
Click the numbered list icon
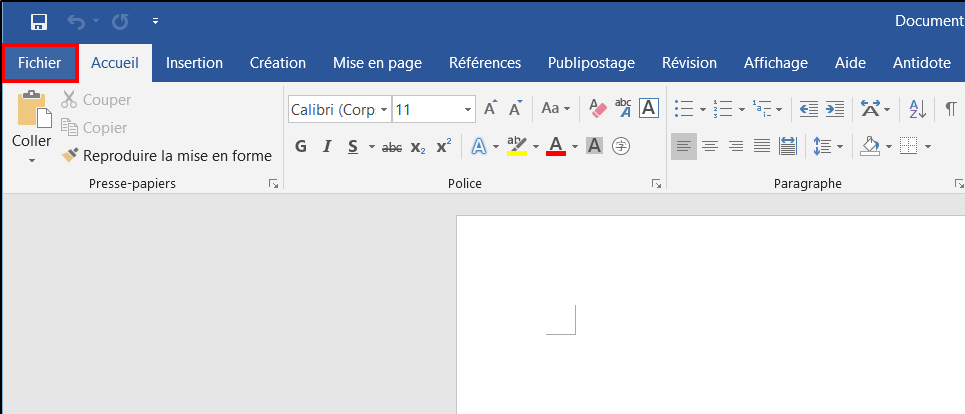click(x=723, y=109)
